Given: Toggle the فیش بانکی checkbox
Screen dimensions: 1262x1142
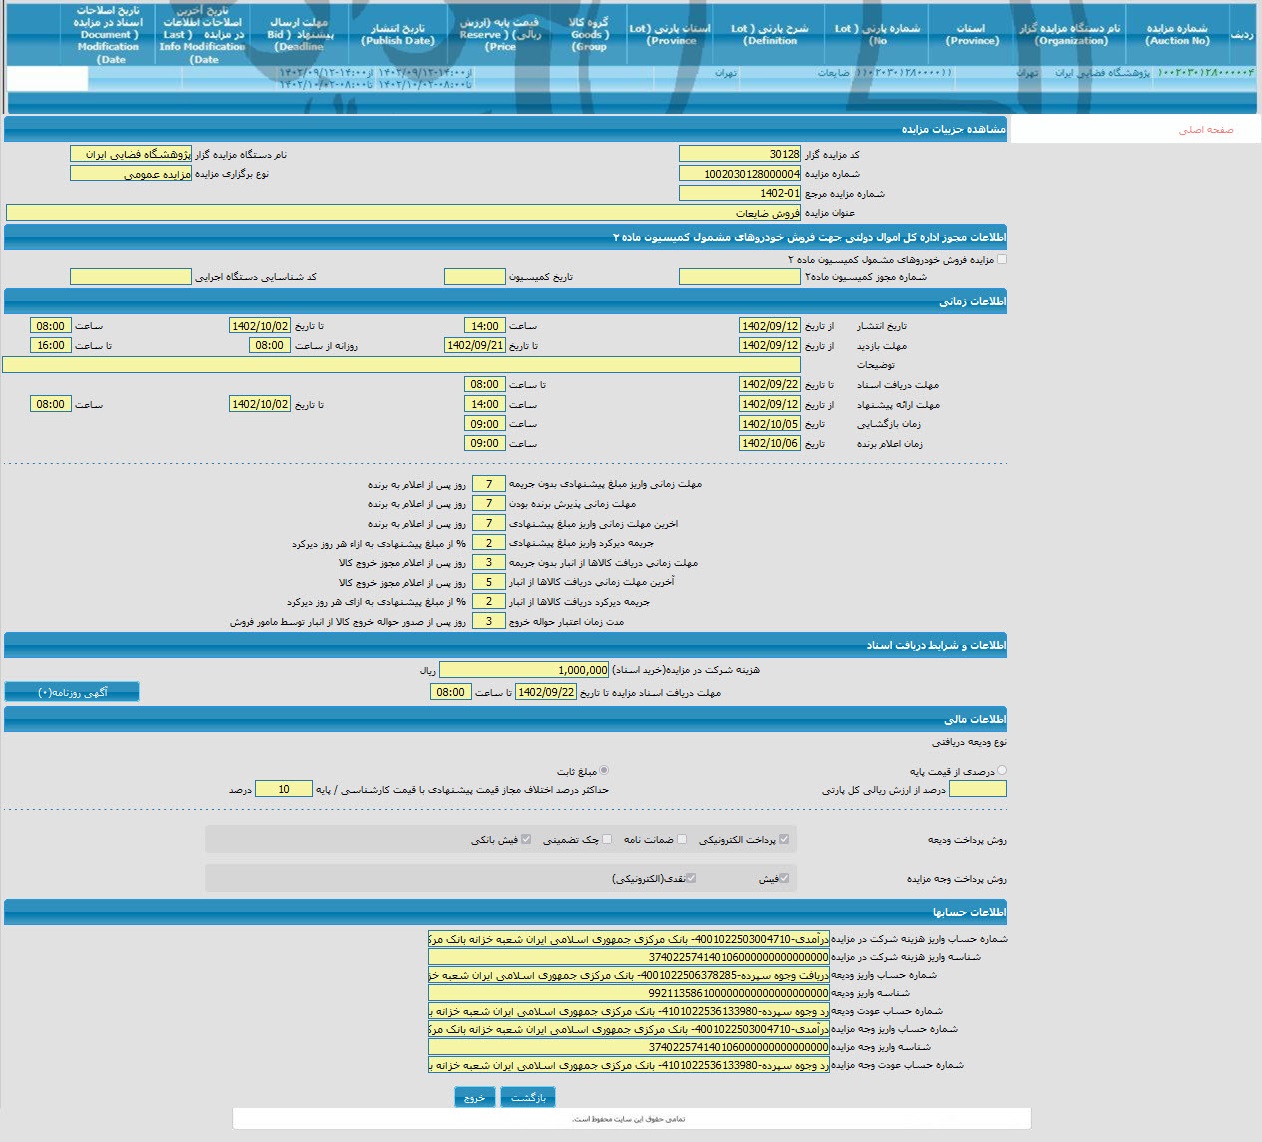Looking at the screenshot, I should point(526,839).
